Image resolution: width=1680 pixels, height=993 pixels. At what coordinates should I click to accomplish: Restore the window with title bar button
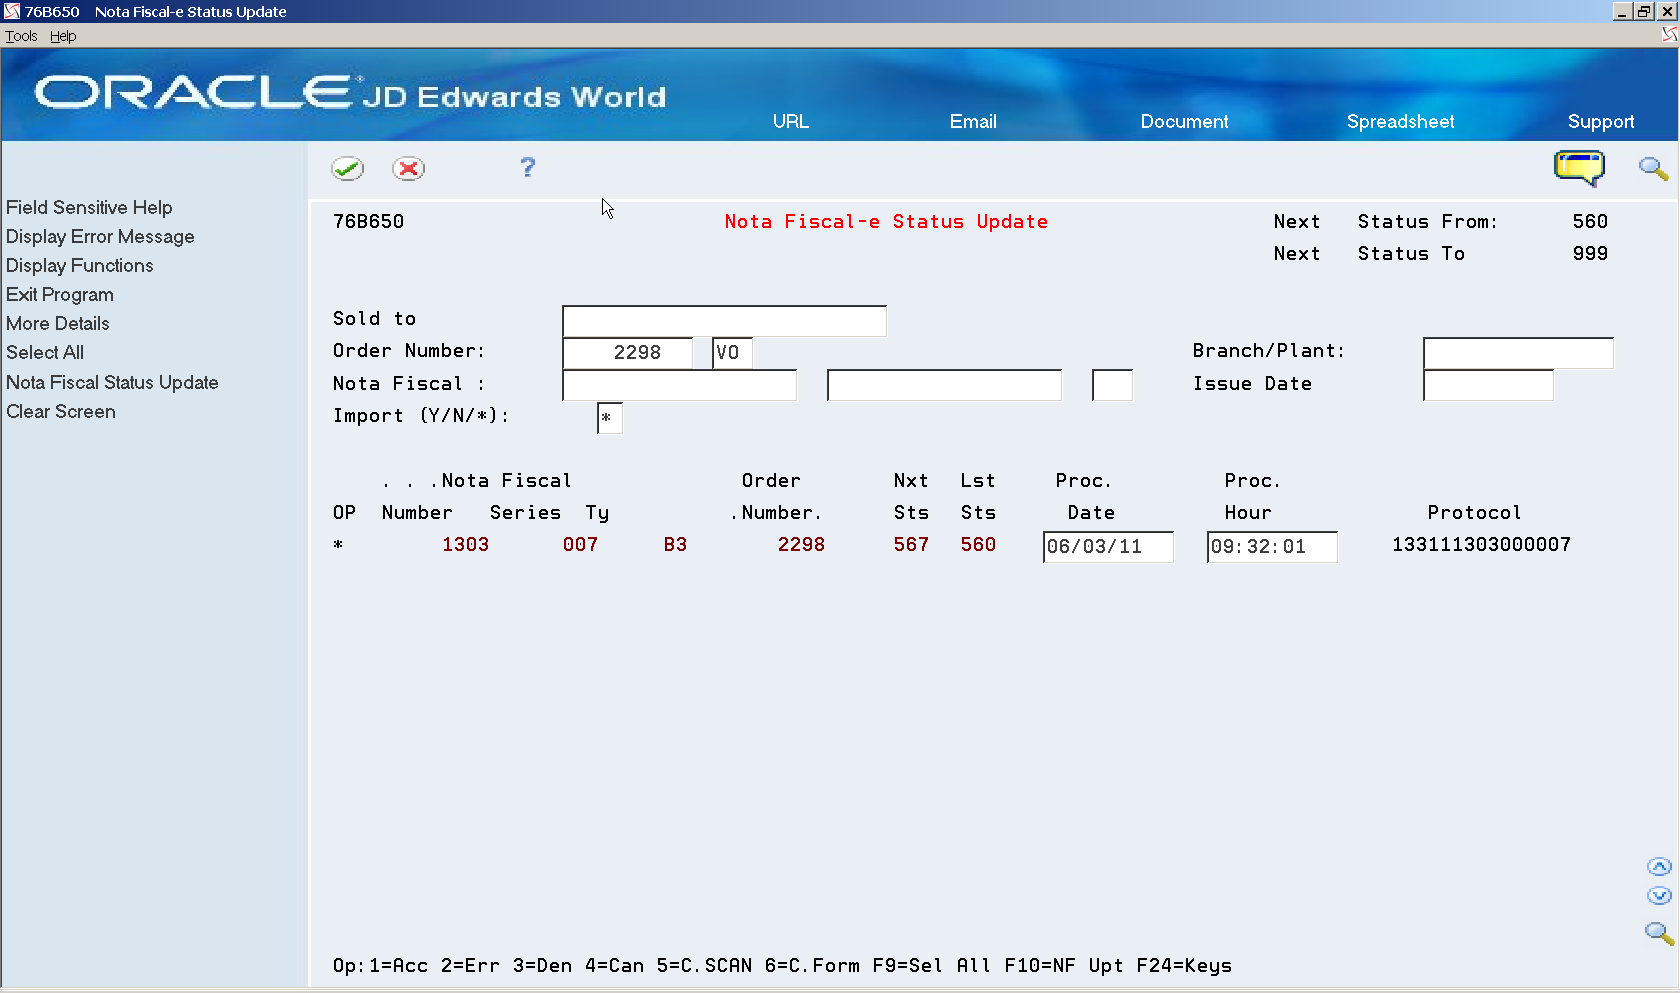1644,11
